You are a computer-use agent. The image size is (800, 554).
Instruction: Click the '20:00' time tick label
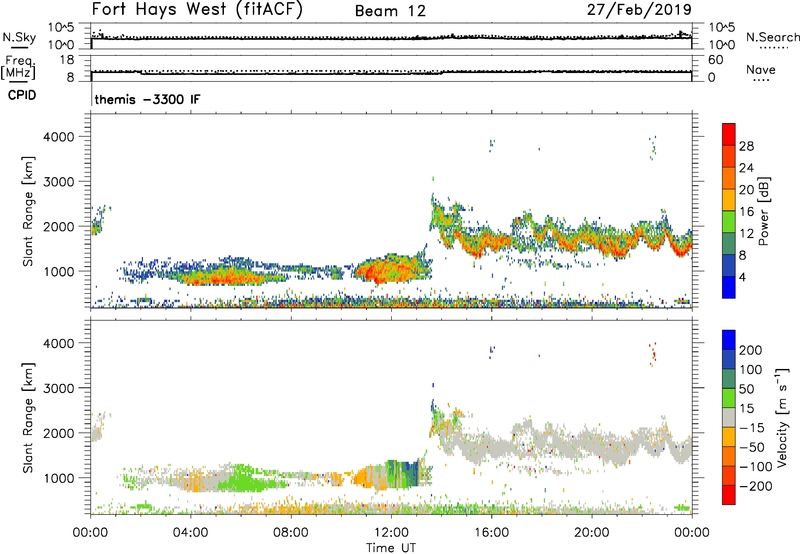tap(591, 533)
